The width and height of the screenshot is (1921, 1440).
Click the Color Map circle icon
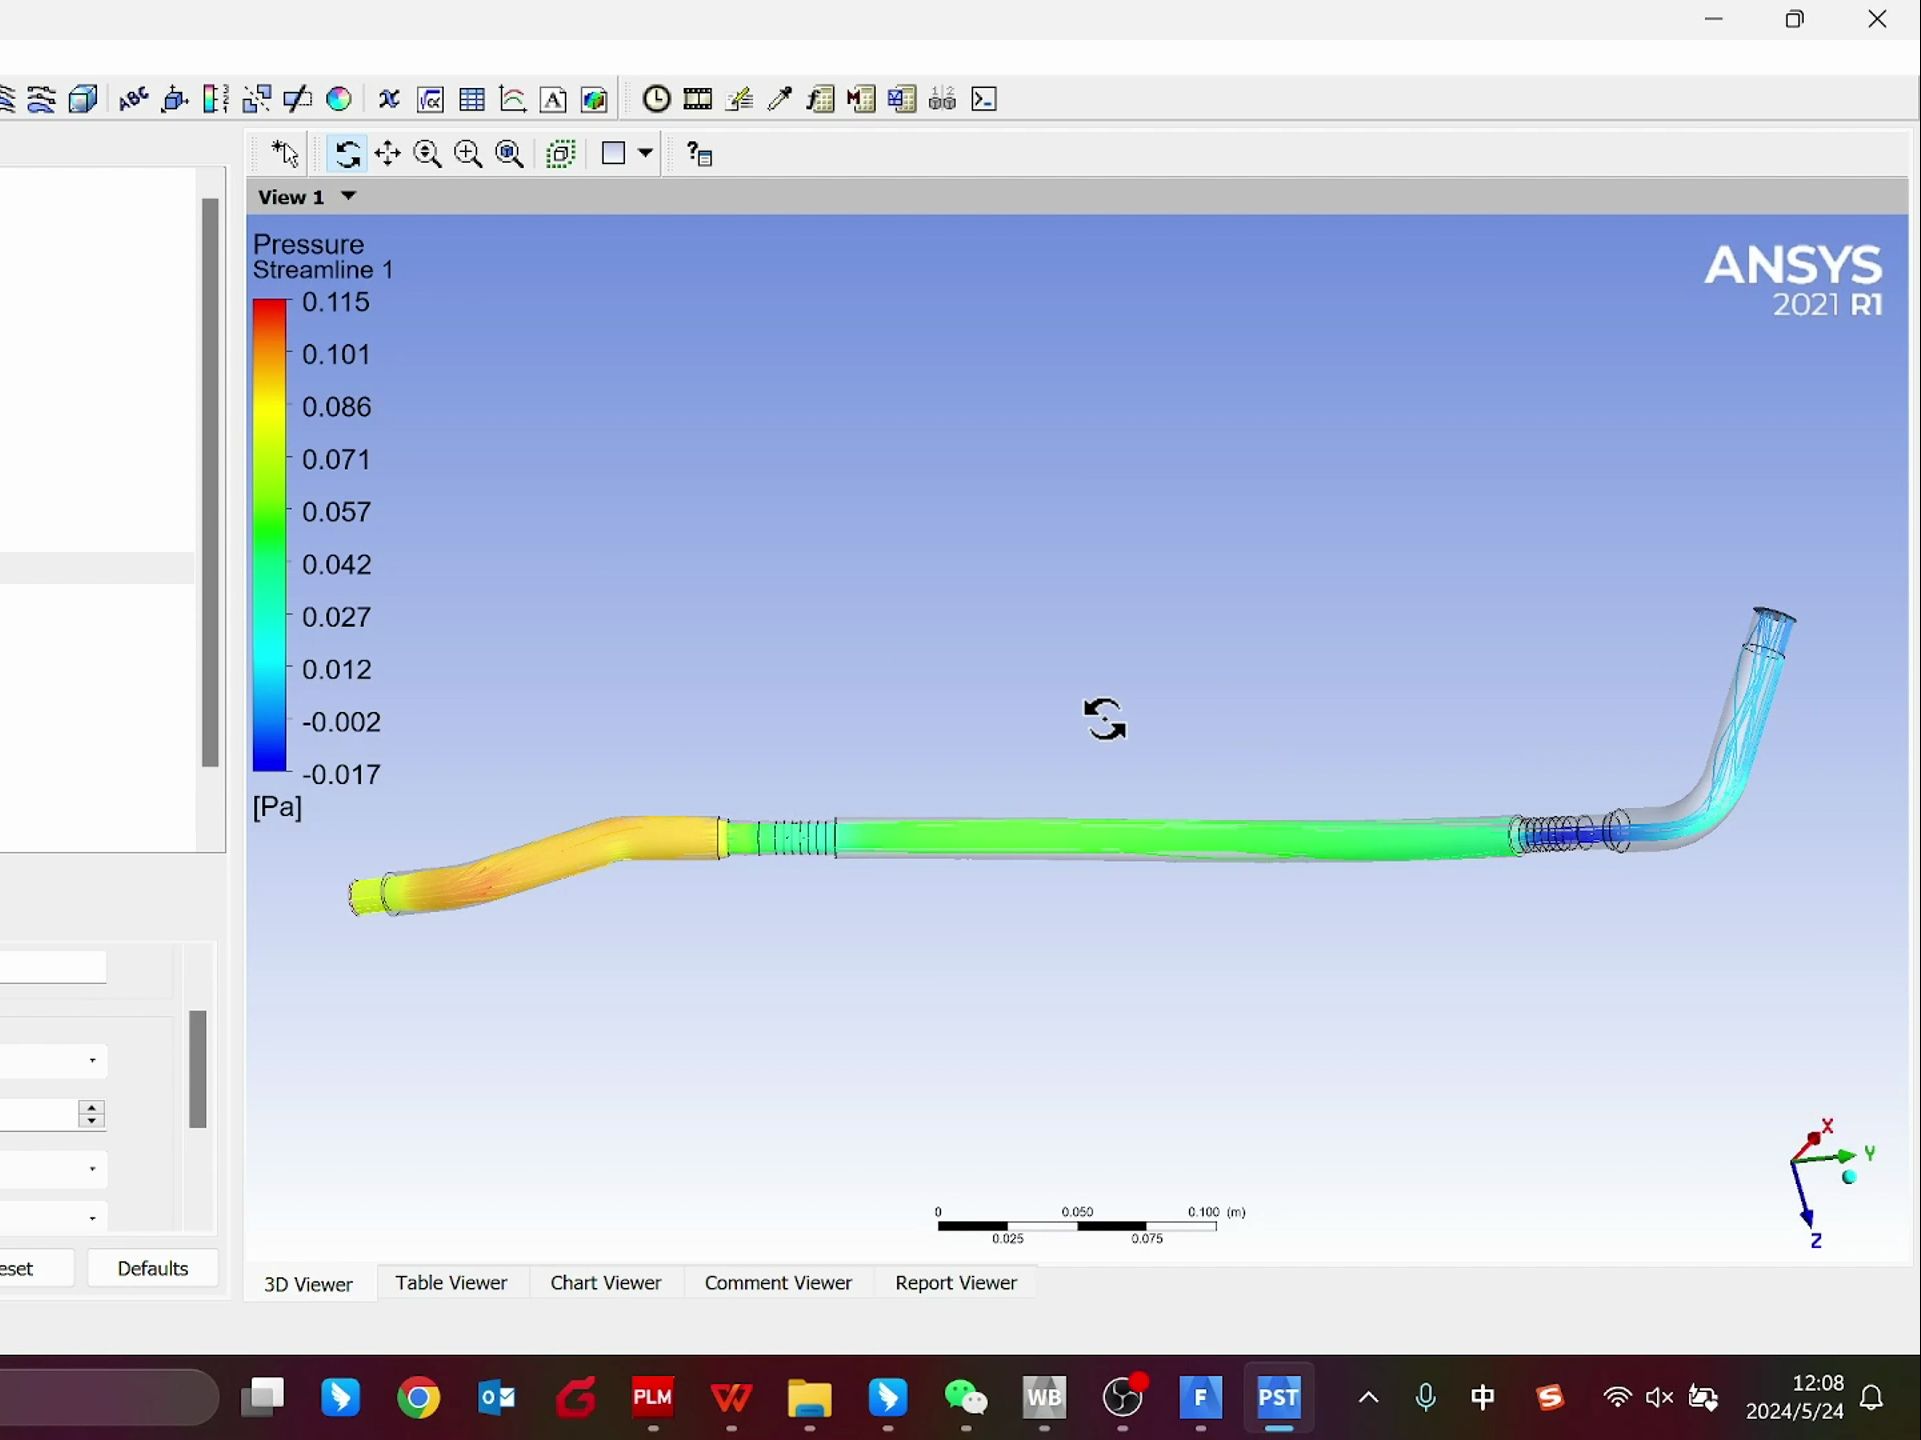(339, 99)
